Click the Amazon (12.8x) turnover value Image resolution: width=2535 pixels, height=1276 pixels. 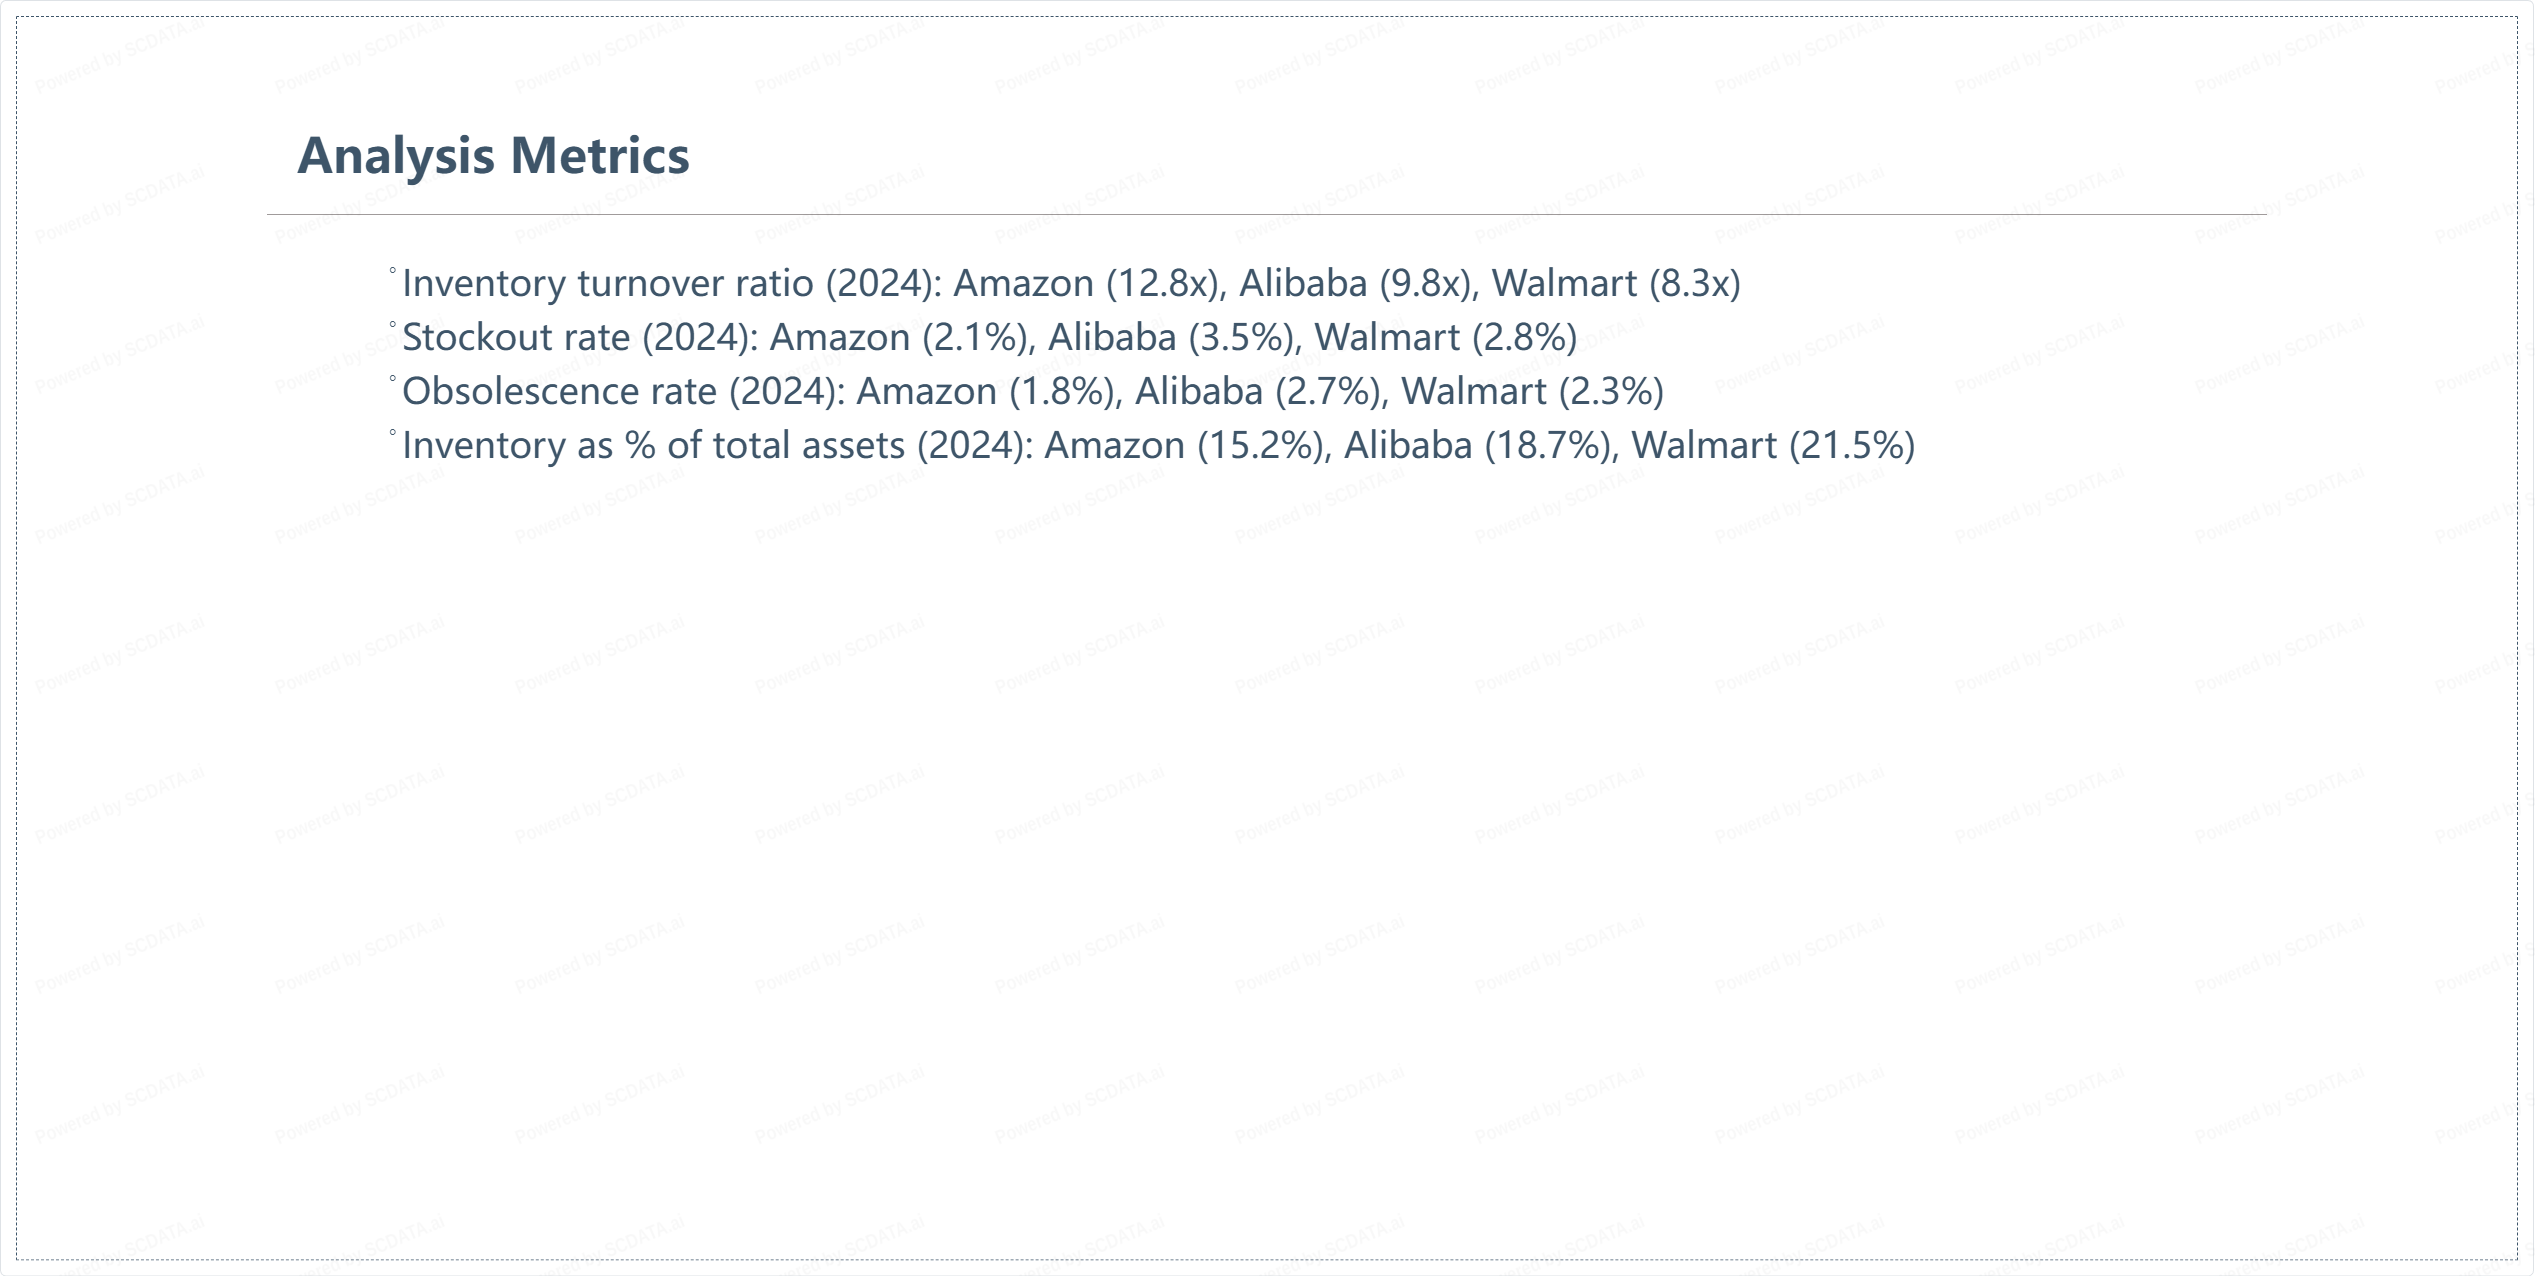(x=1088, y=284)
